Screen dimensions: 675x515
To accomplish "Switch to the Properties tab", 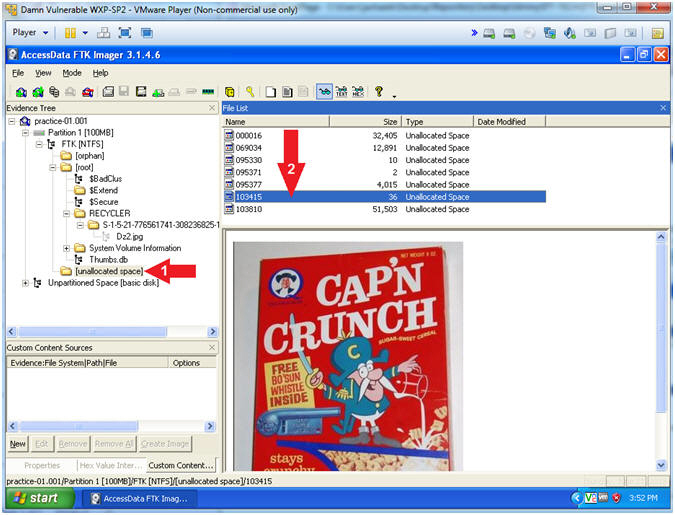I will coord(42,465).
